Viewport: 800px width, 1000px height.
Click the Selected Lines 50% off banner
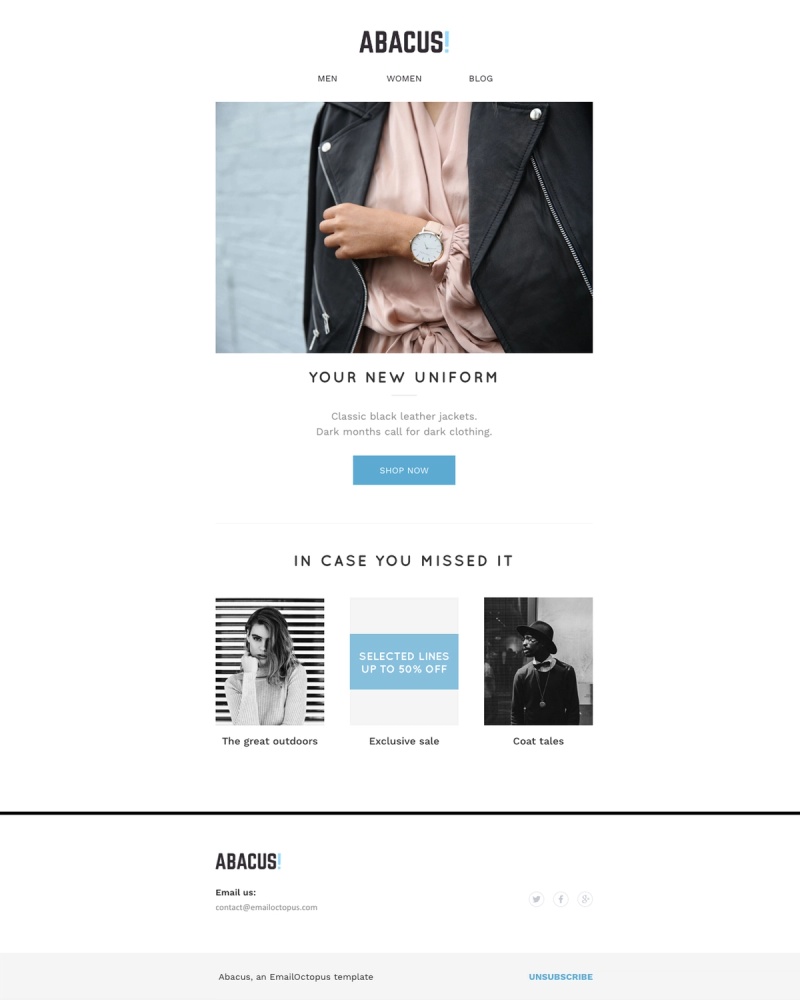click(404, 661)
